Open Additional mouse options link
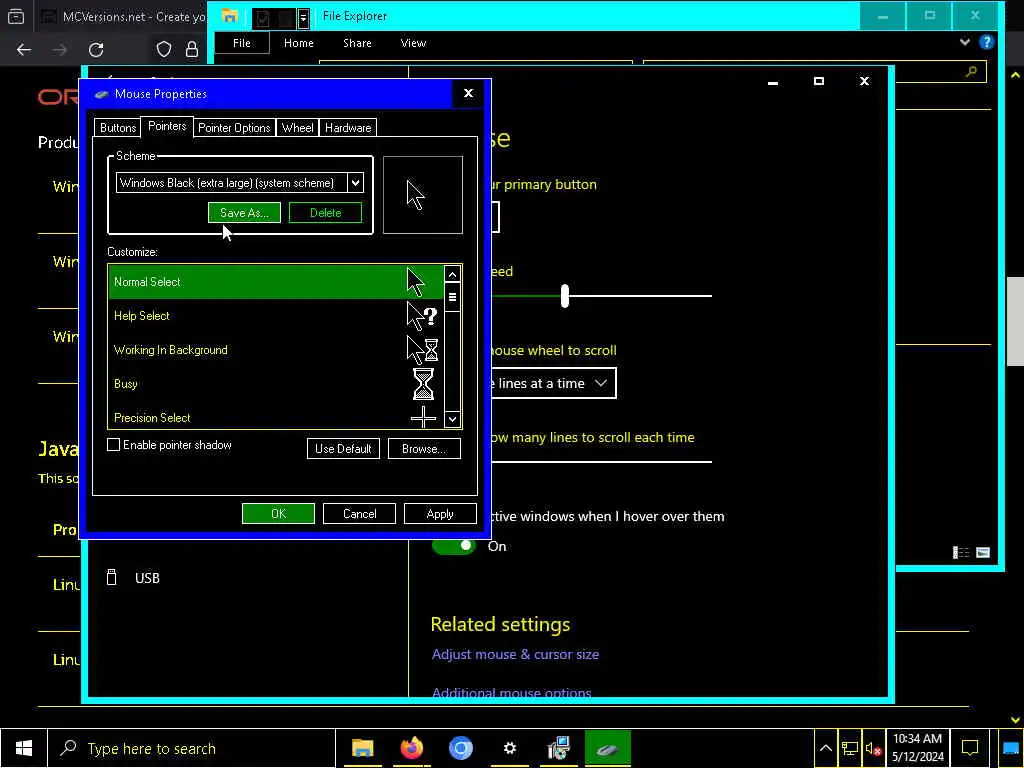Image resolution: width=1024 pixels, height=768 pixels. pos(511,694)
